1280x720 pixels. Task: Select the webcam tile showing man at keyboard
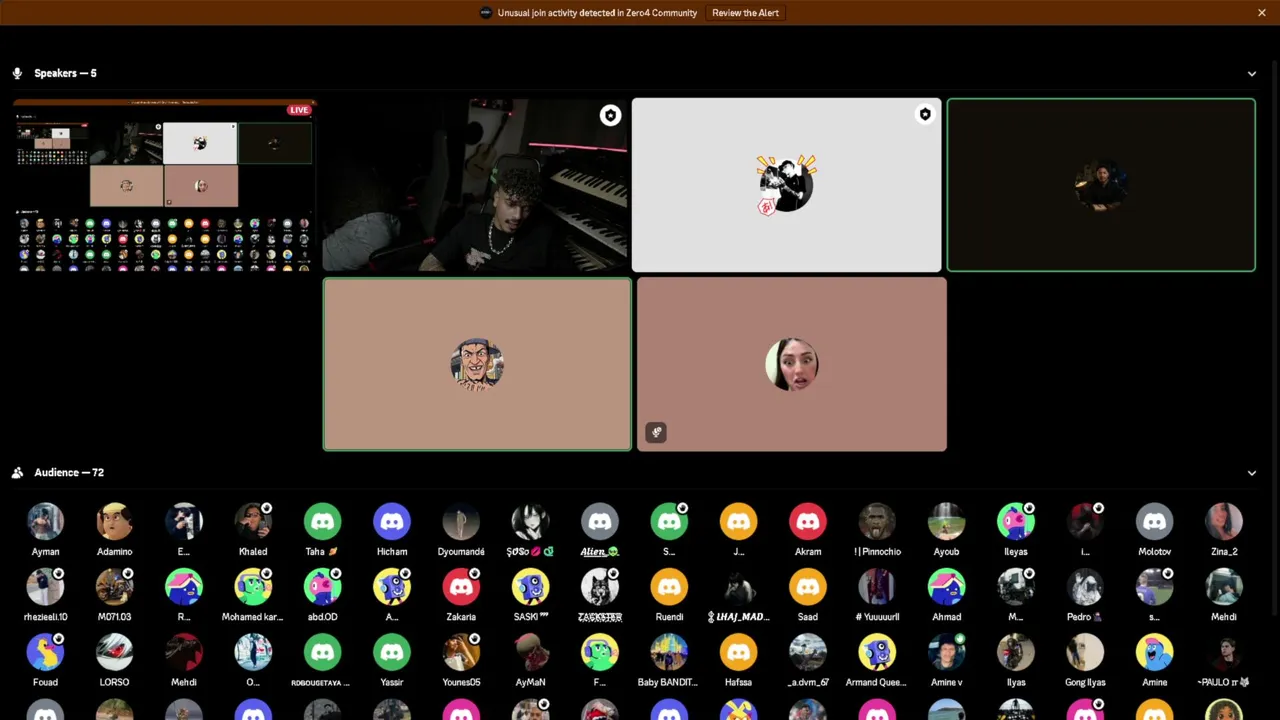476,185
